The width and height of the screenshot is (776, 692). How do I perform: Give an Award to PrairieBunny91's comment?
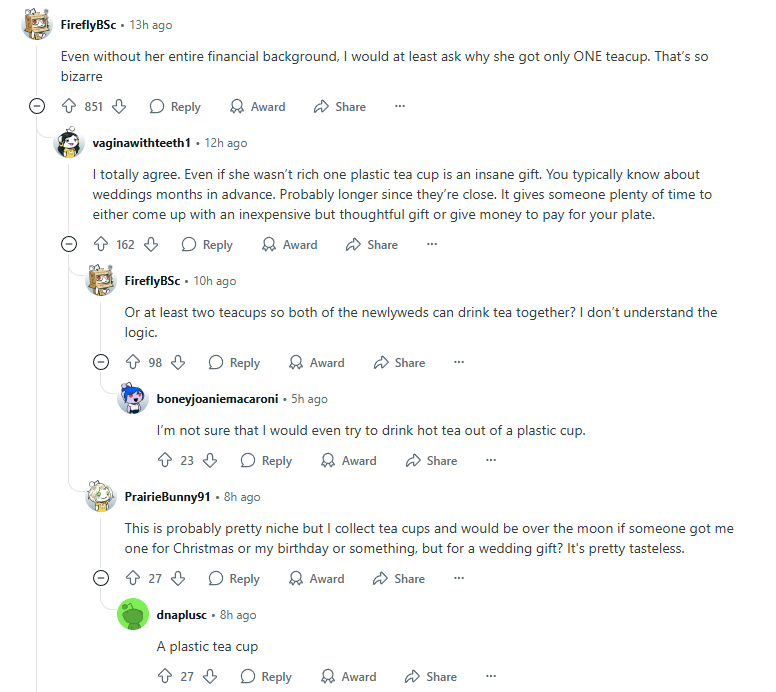coord(316,578)
